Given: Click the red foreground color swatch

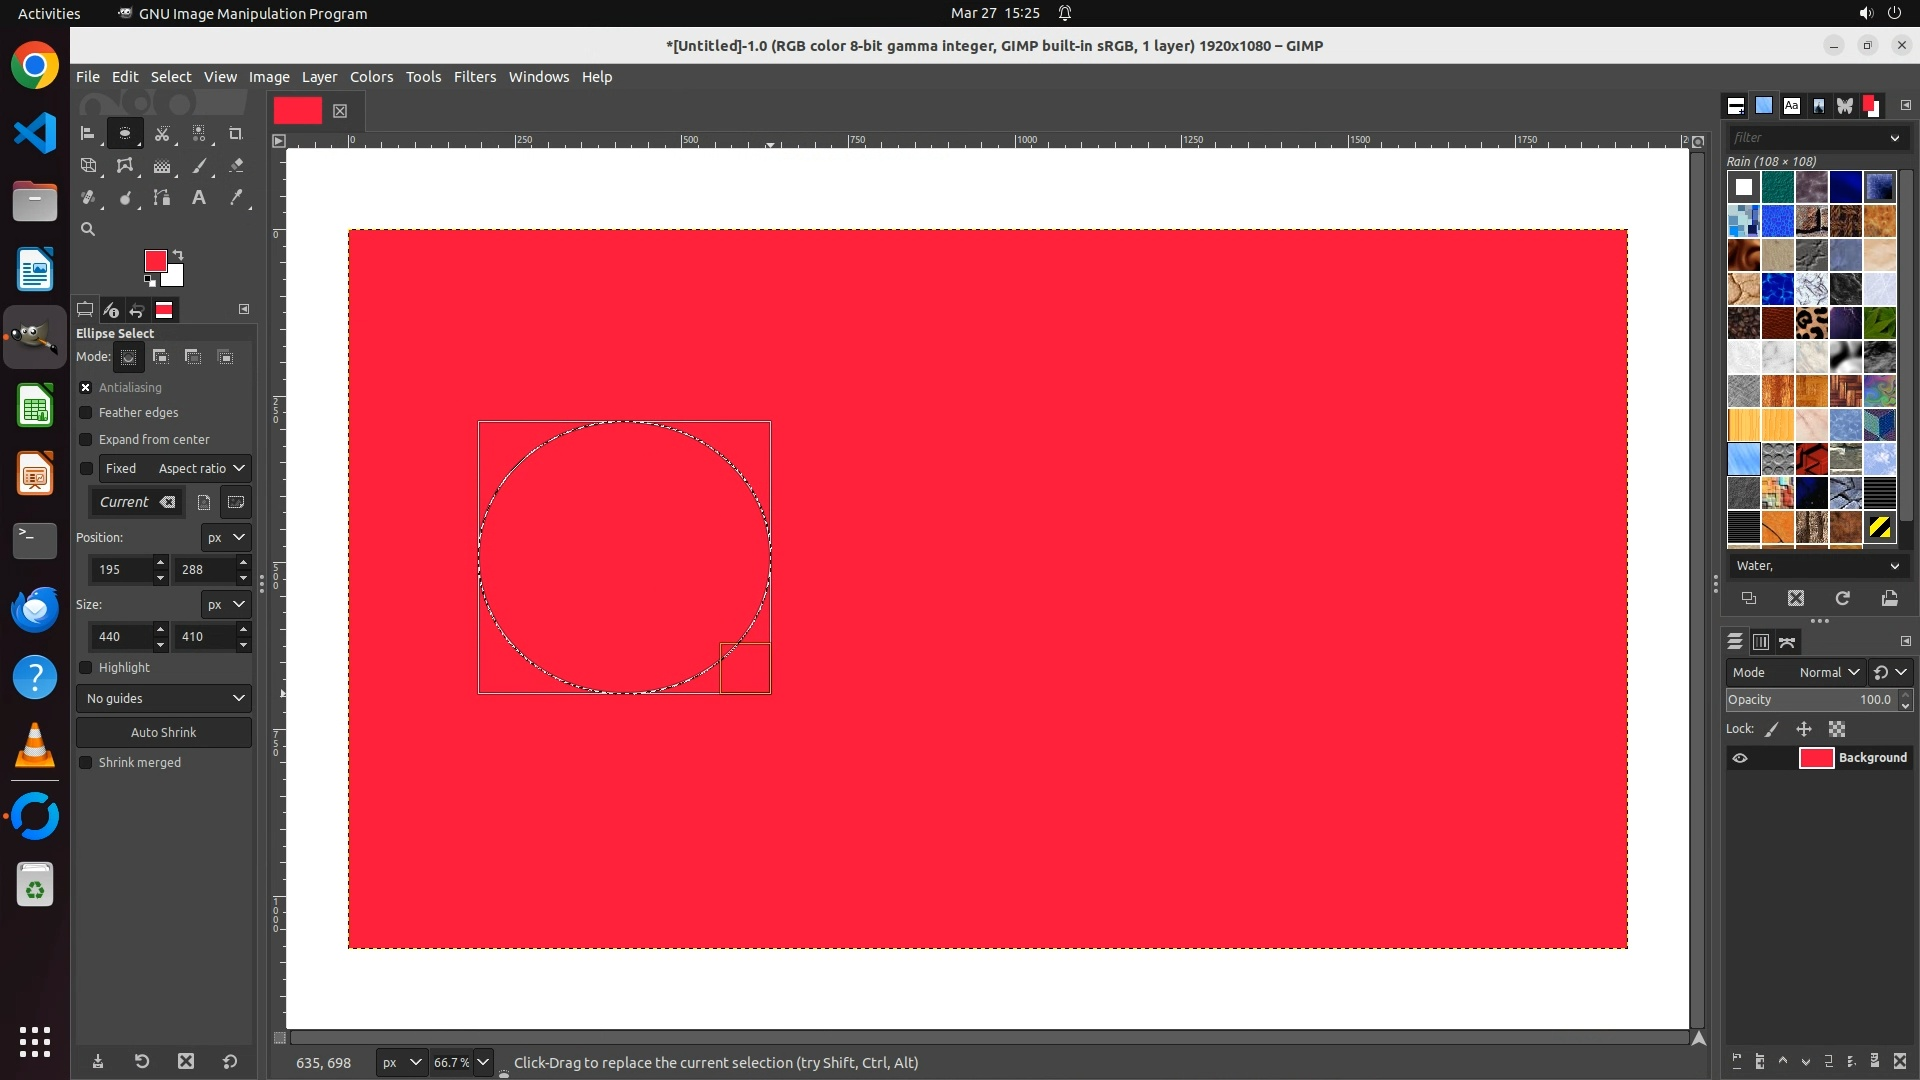Looking at the screenshot, I should tap(155, 261).
